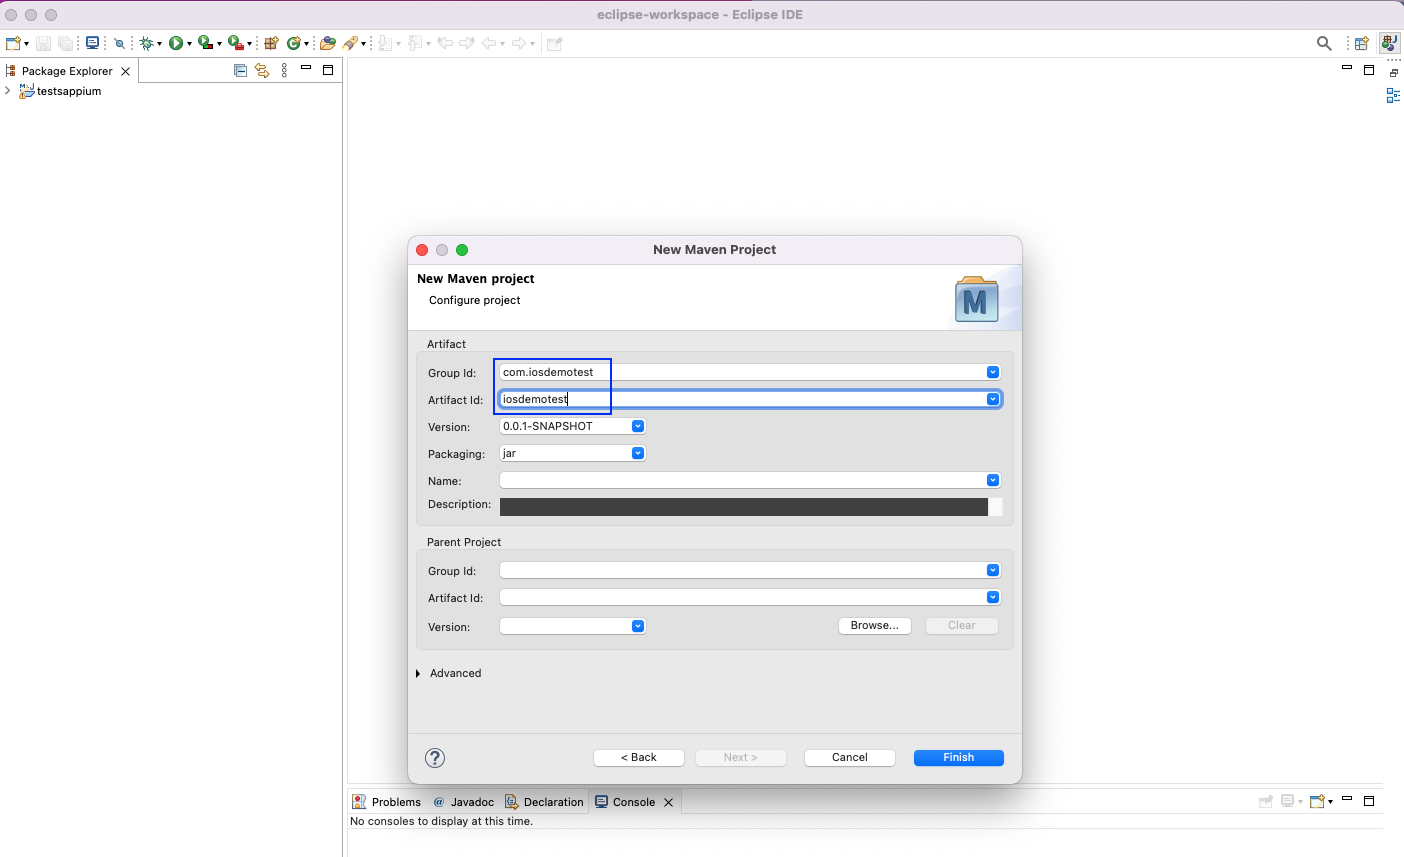This screenshot has height=857, width=1404.
Task: Click the Open Perspective icon
Action: [x=1361, y=43]
